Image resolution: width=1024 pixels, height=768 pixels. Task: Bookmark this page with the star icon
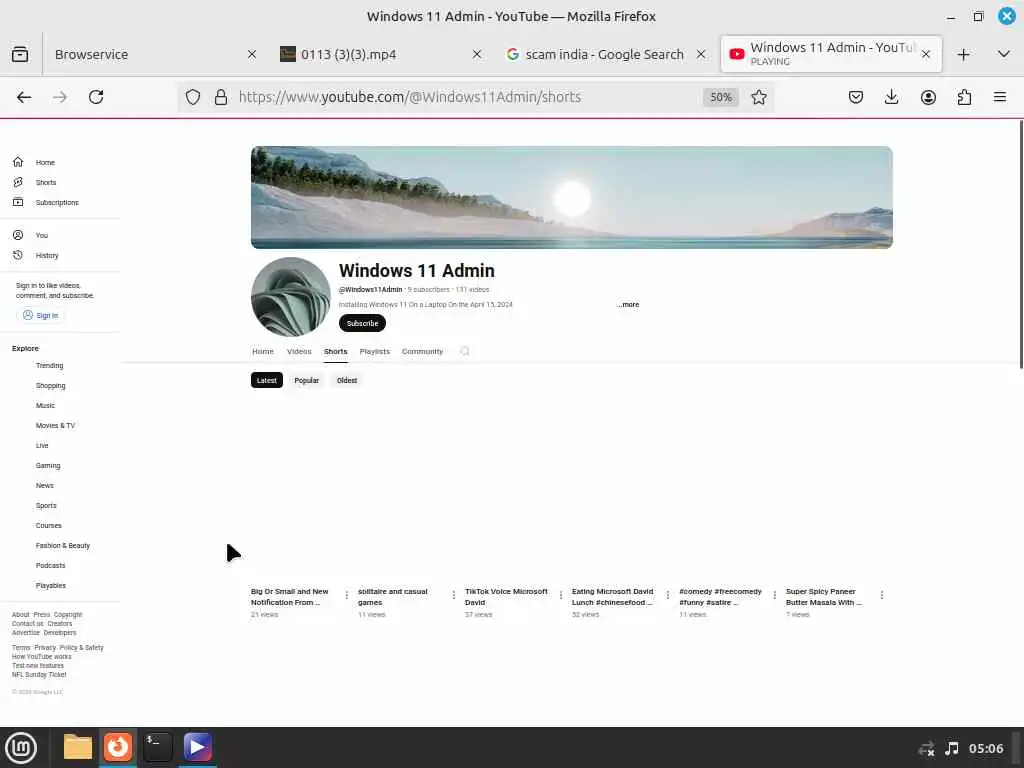point(758,97)
